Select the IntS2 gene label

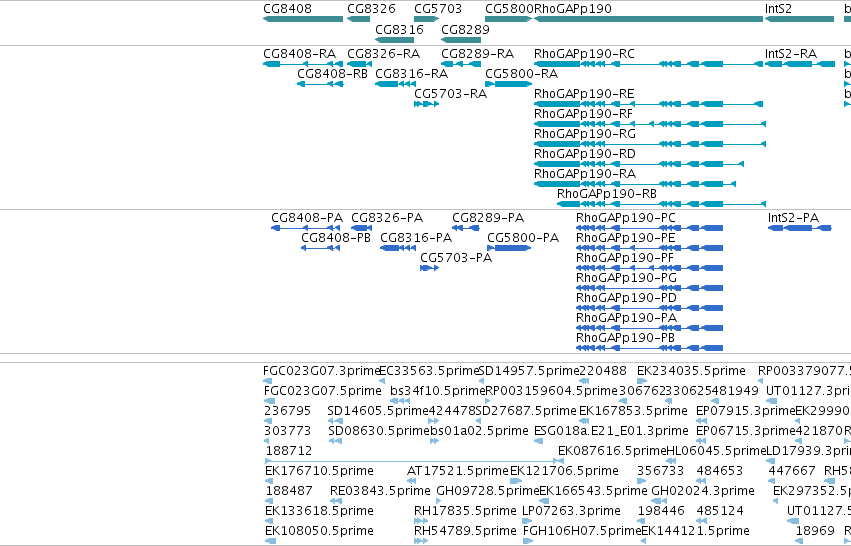(x=778, y=9)
